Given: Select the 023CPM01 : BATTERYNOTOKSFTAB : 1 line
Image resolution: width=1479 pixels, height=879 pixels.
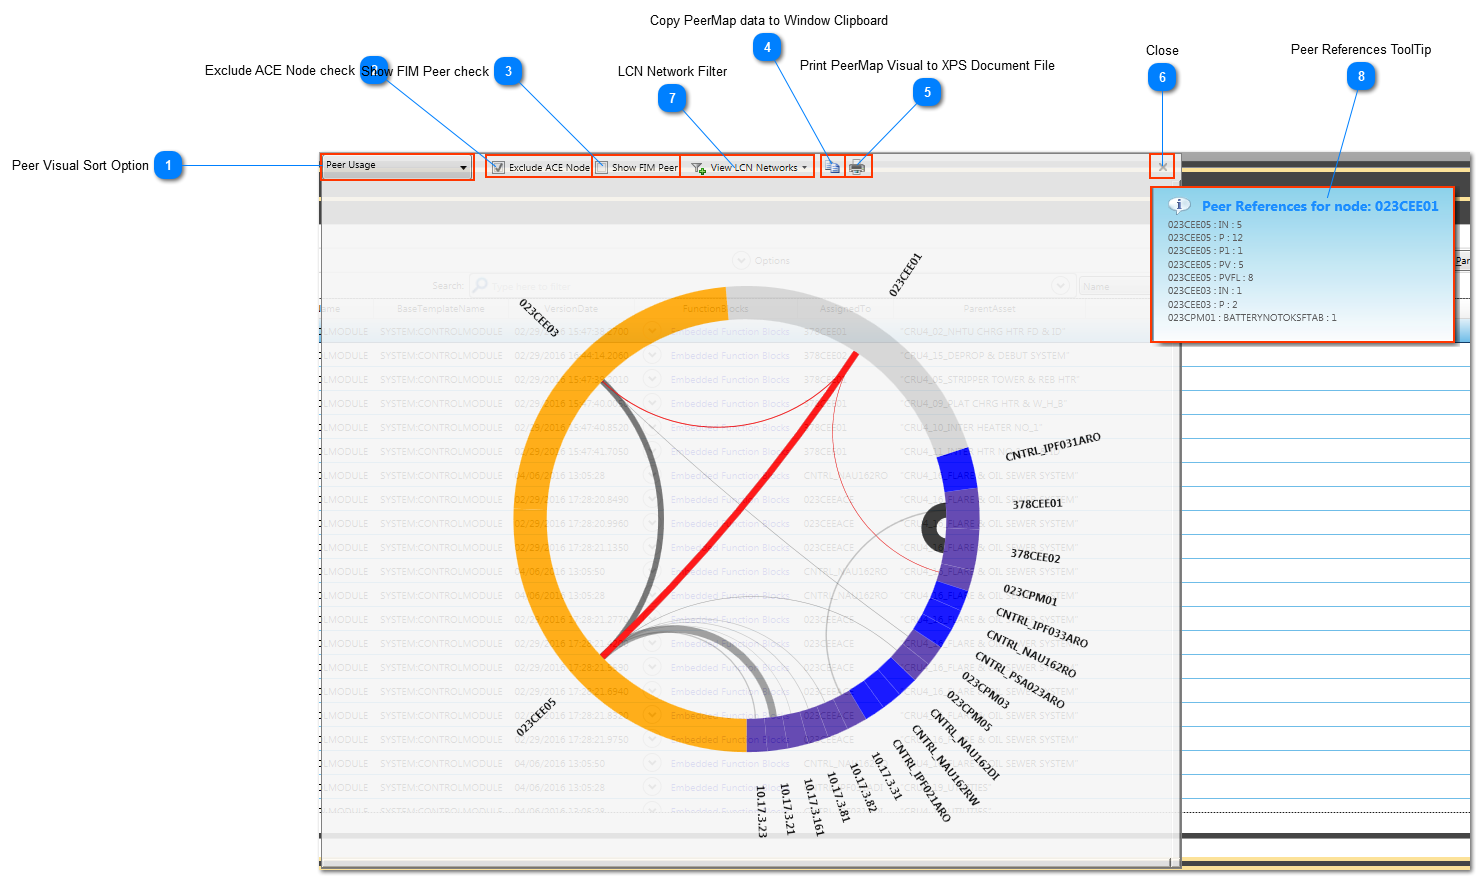Looking at the screenshot, I should pos(1251,318).
